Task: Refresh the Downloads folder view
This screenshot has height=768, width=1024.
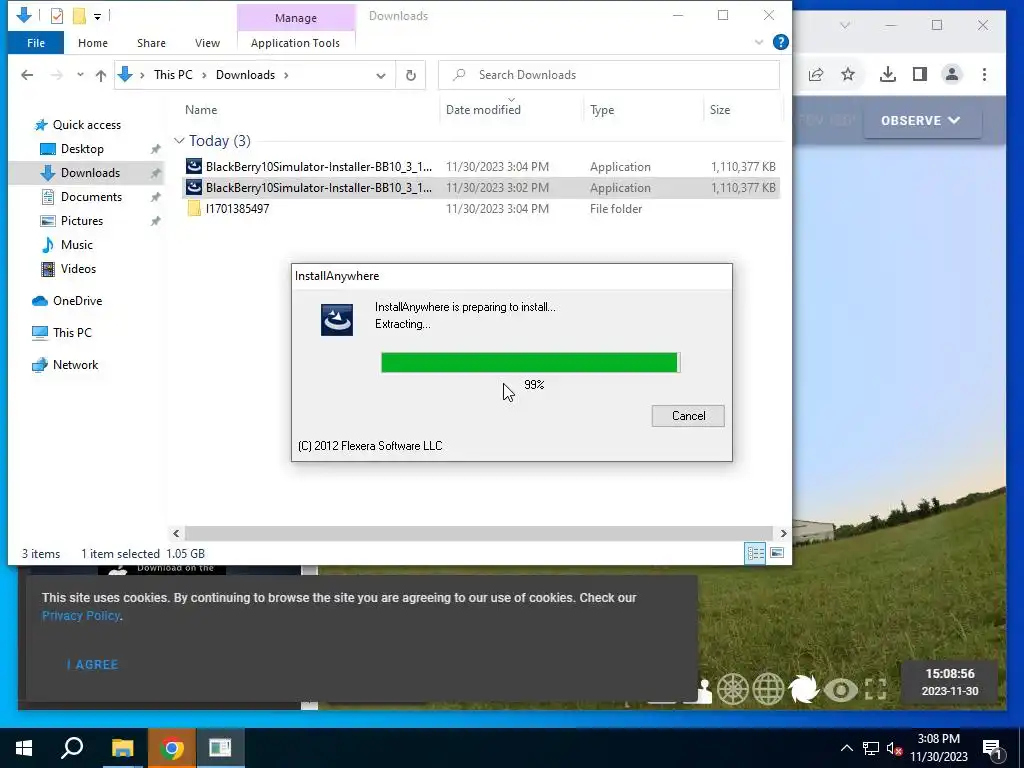Action: (411, 75)
